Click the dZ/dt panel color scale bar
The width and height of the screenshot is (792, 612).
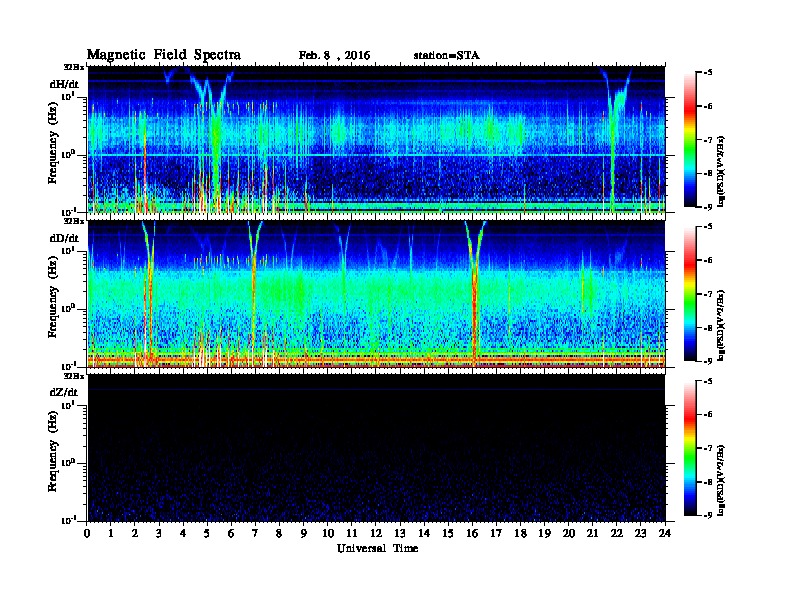coord(689,448)
